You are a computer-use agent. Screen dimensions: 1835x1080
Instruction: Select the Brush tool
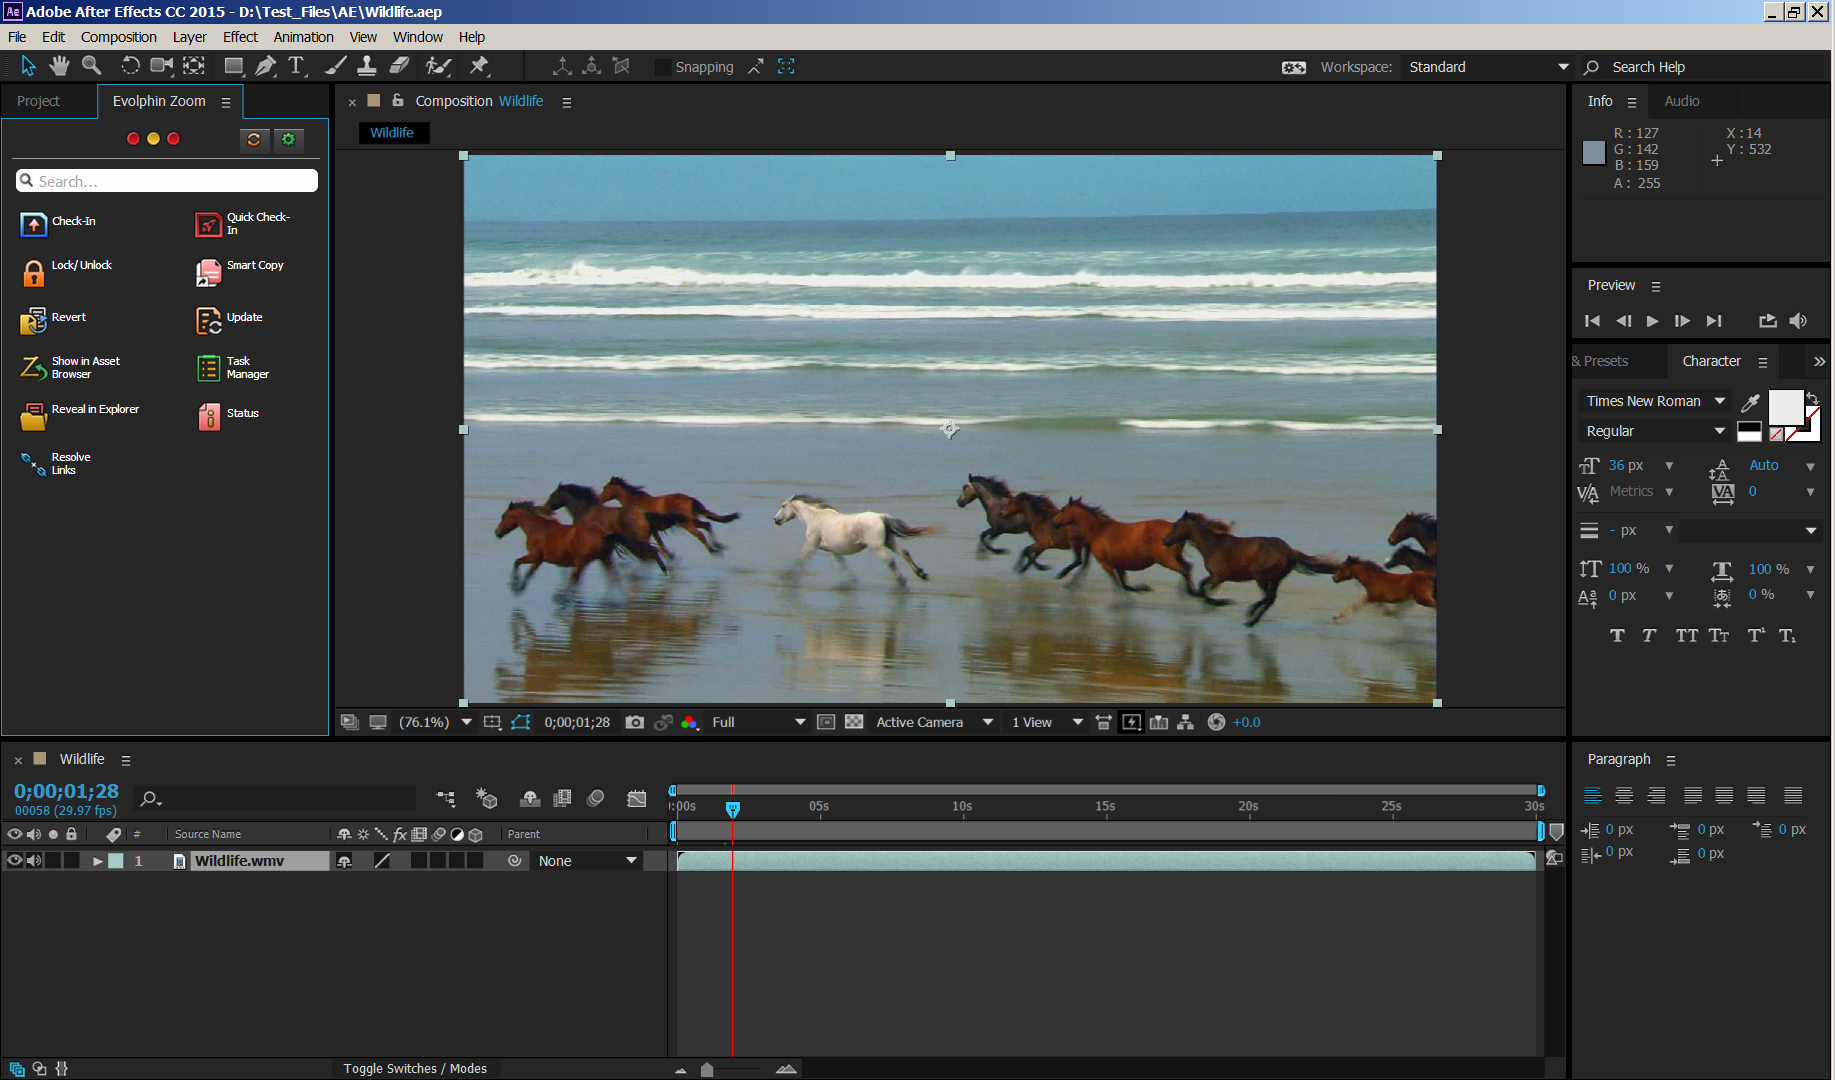pos(336,66)
